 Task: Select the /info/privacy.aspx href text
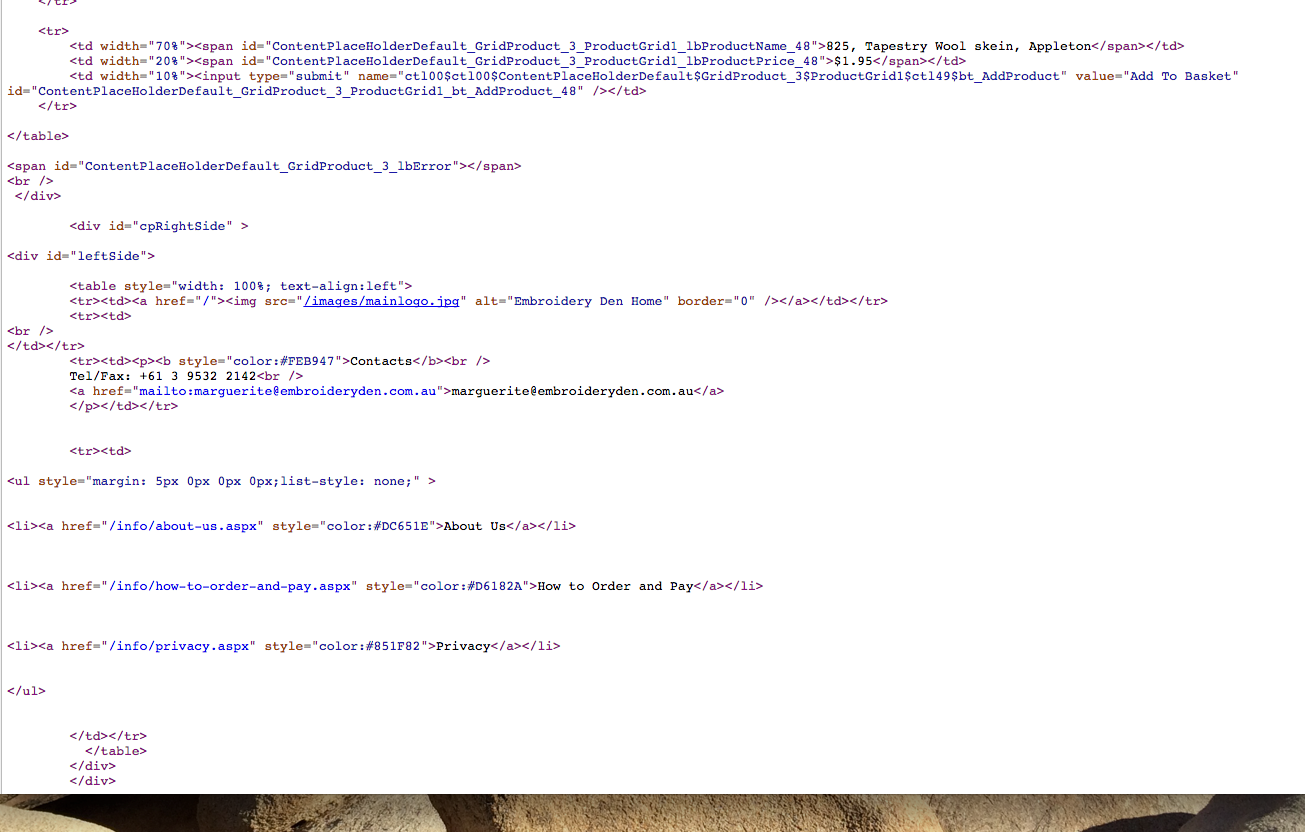tap(179, 646)
